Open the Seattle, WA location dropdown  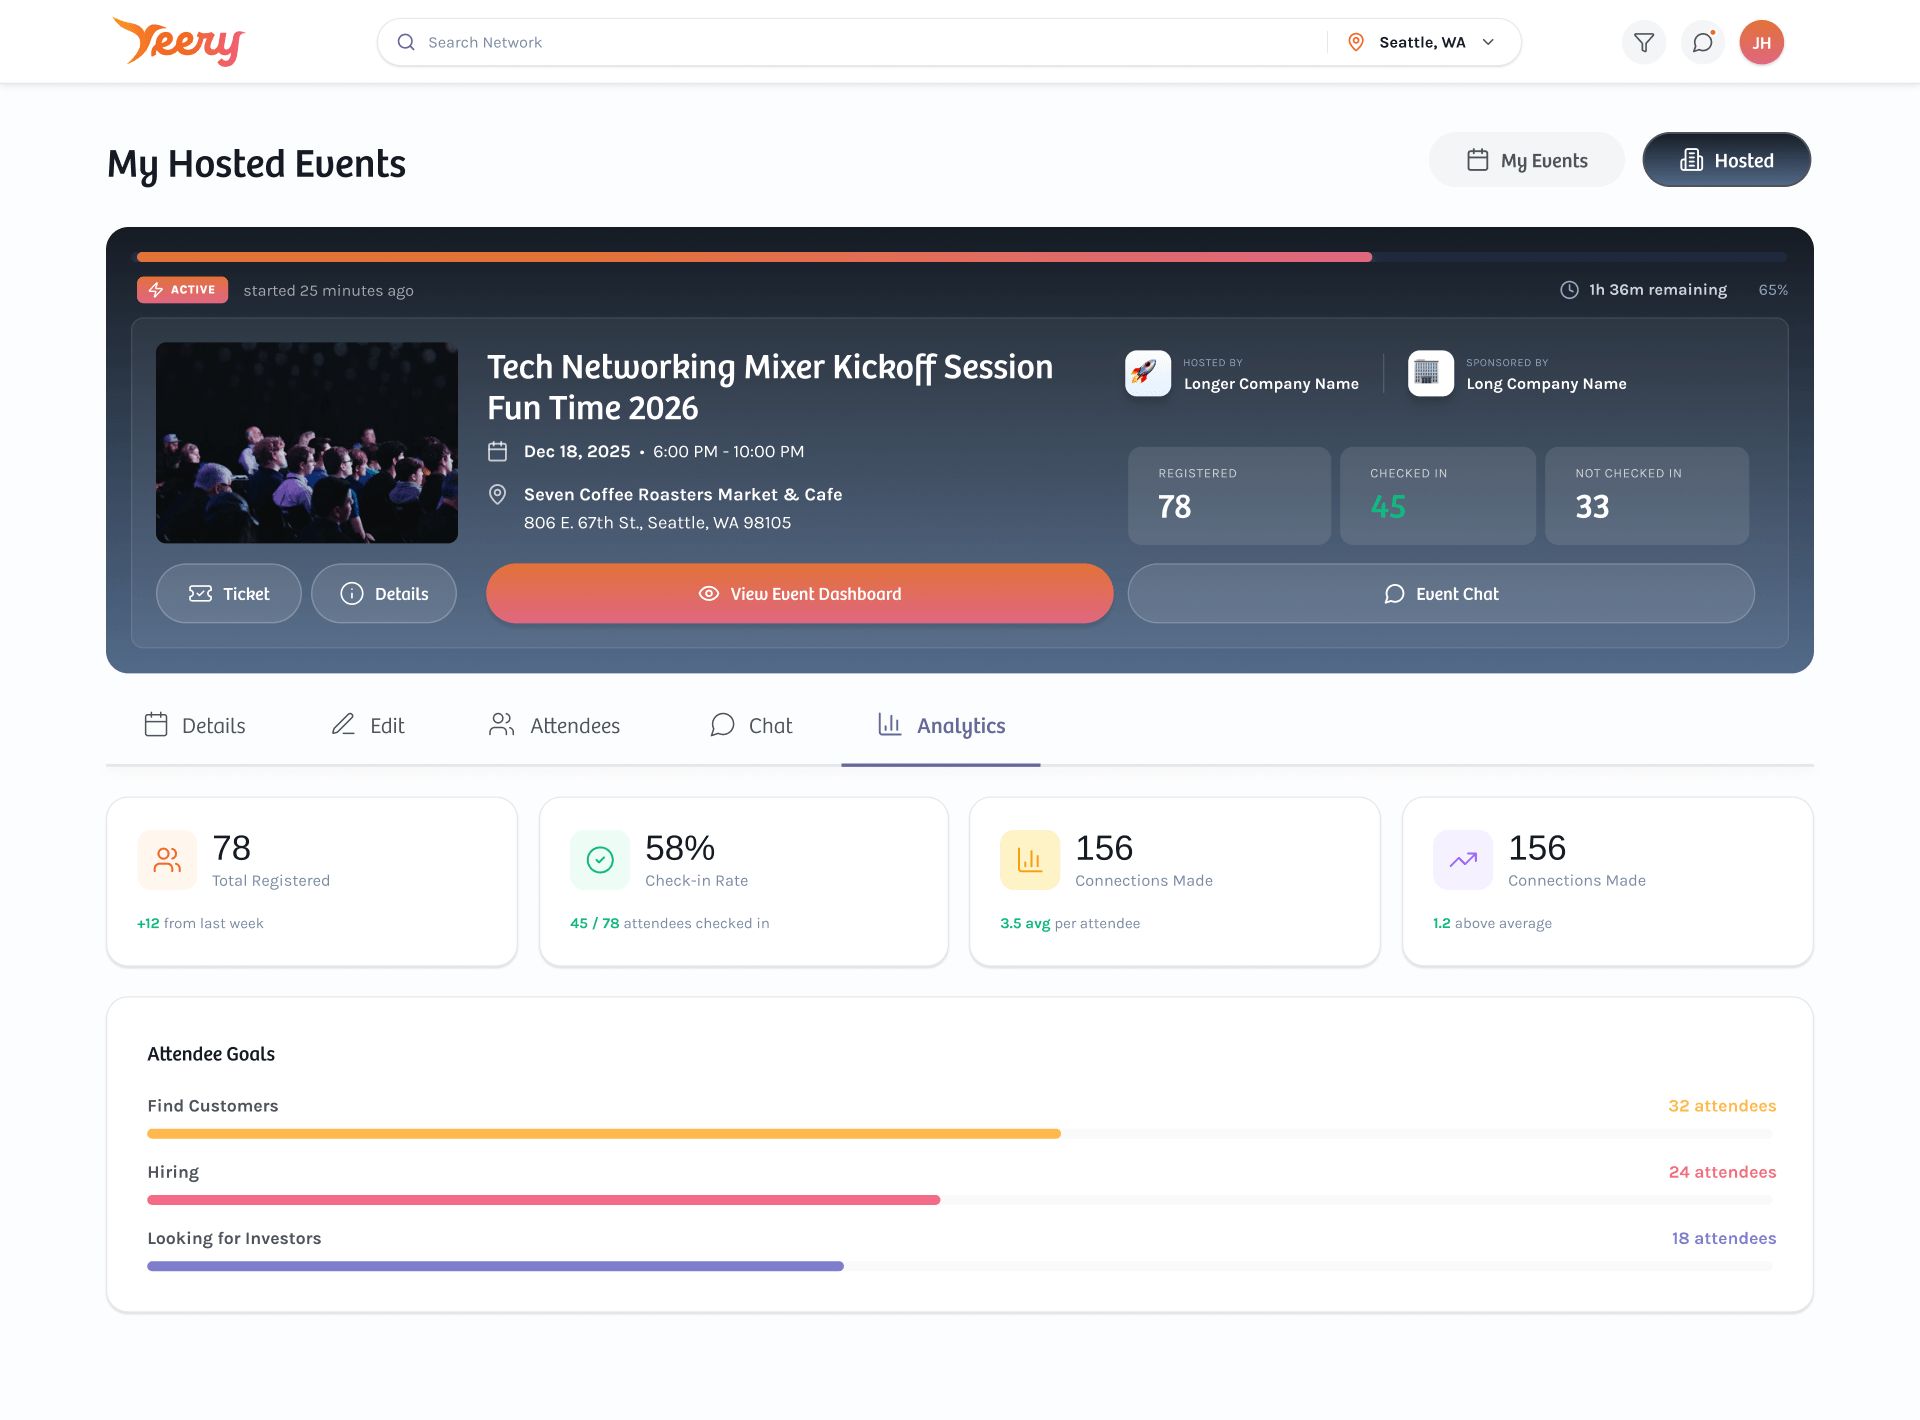pos(1421,42)
